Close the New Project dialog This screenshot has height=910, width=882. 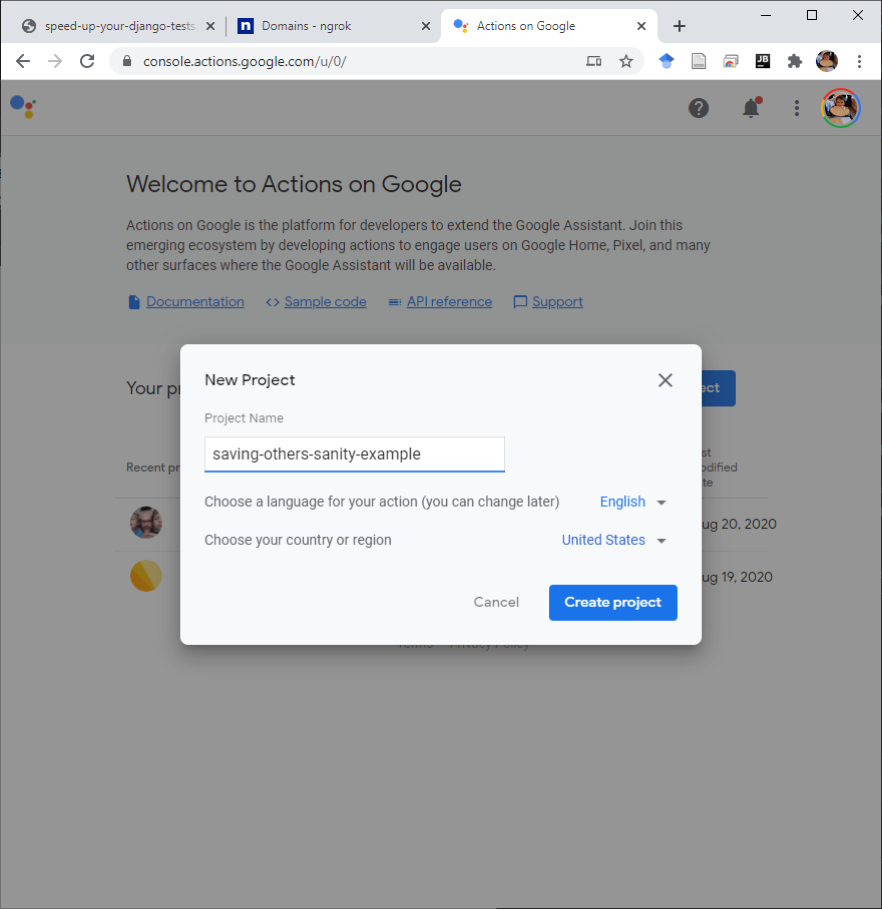tap(665, 380)
